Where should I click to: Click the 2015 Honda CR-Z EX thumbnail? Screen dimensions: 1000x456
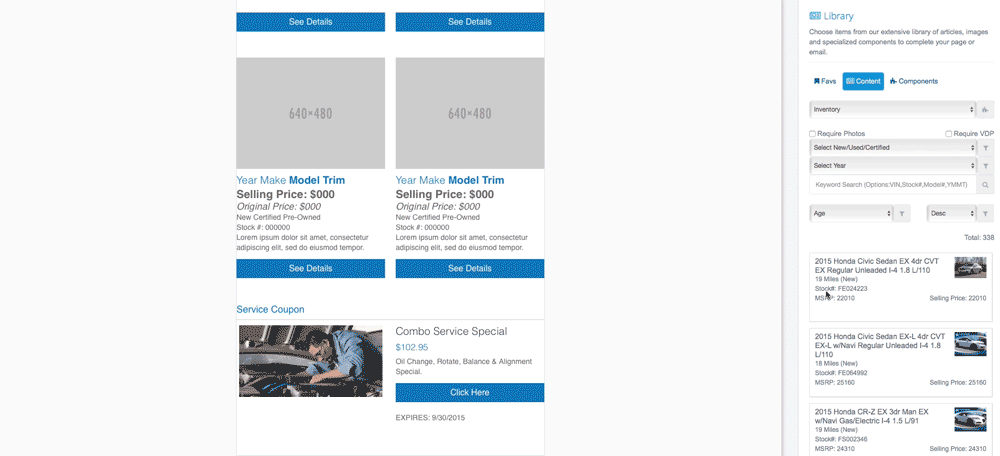(970, 419)
